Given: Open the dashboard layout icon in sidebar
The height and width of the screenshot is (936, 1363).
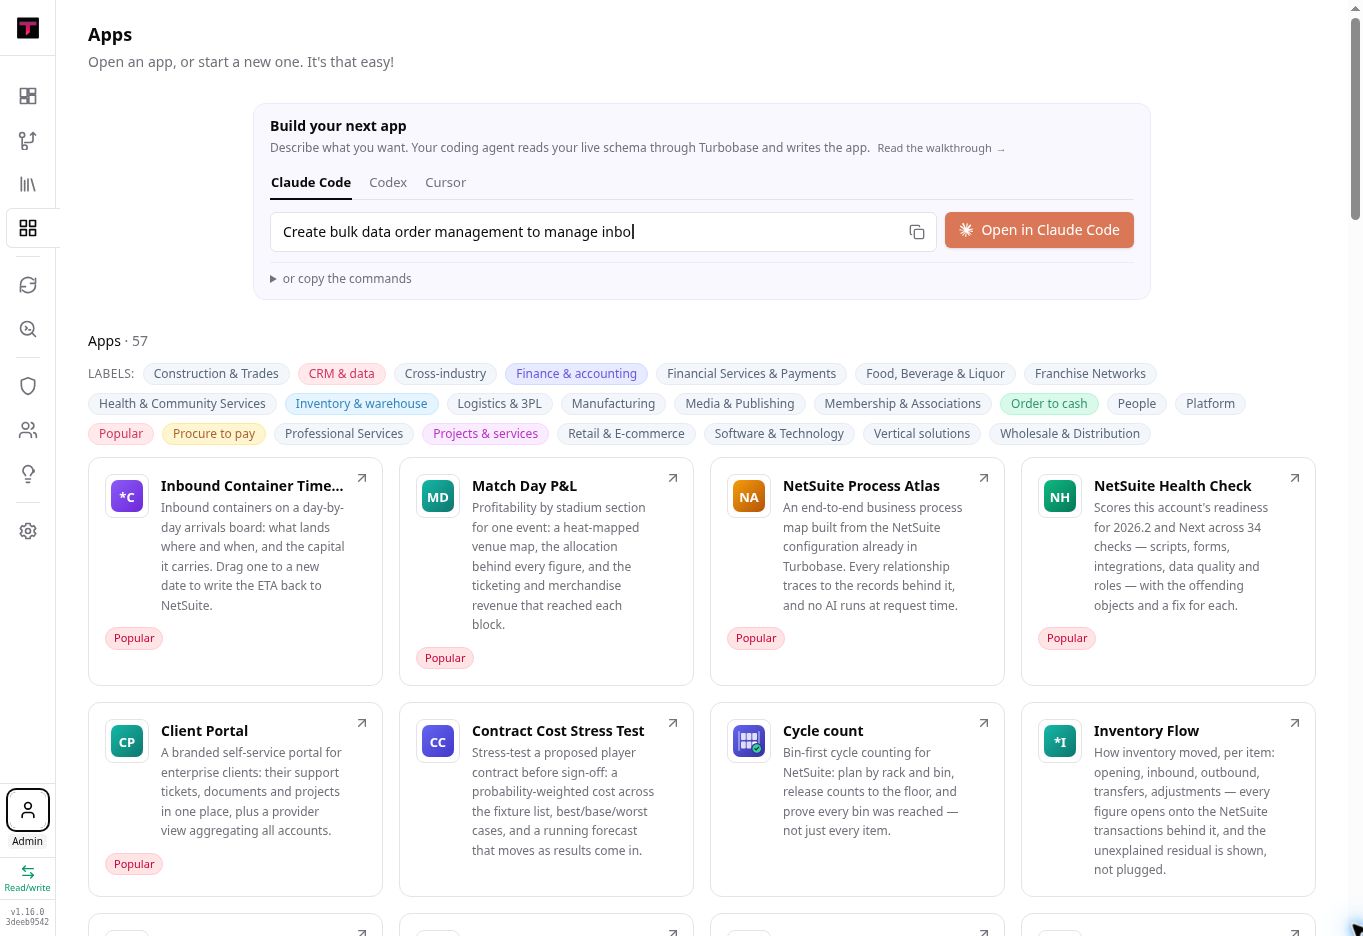Looking at the screenshot, I should pos(28,96).
